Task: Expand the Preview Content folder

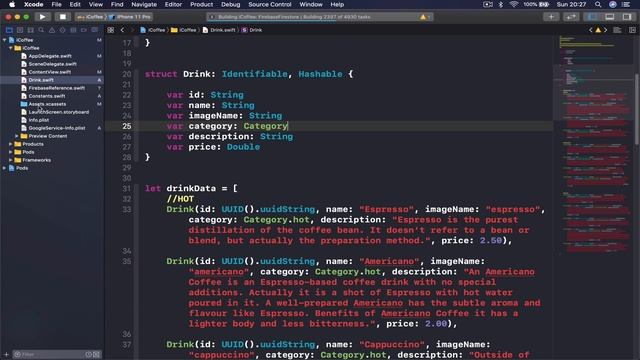Action: coord(17,136)
